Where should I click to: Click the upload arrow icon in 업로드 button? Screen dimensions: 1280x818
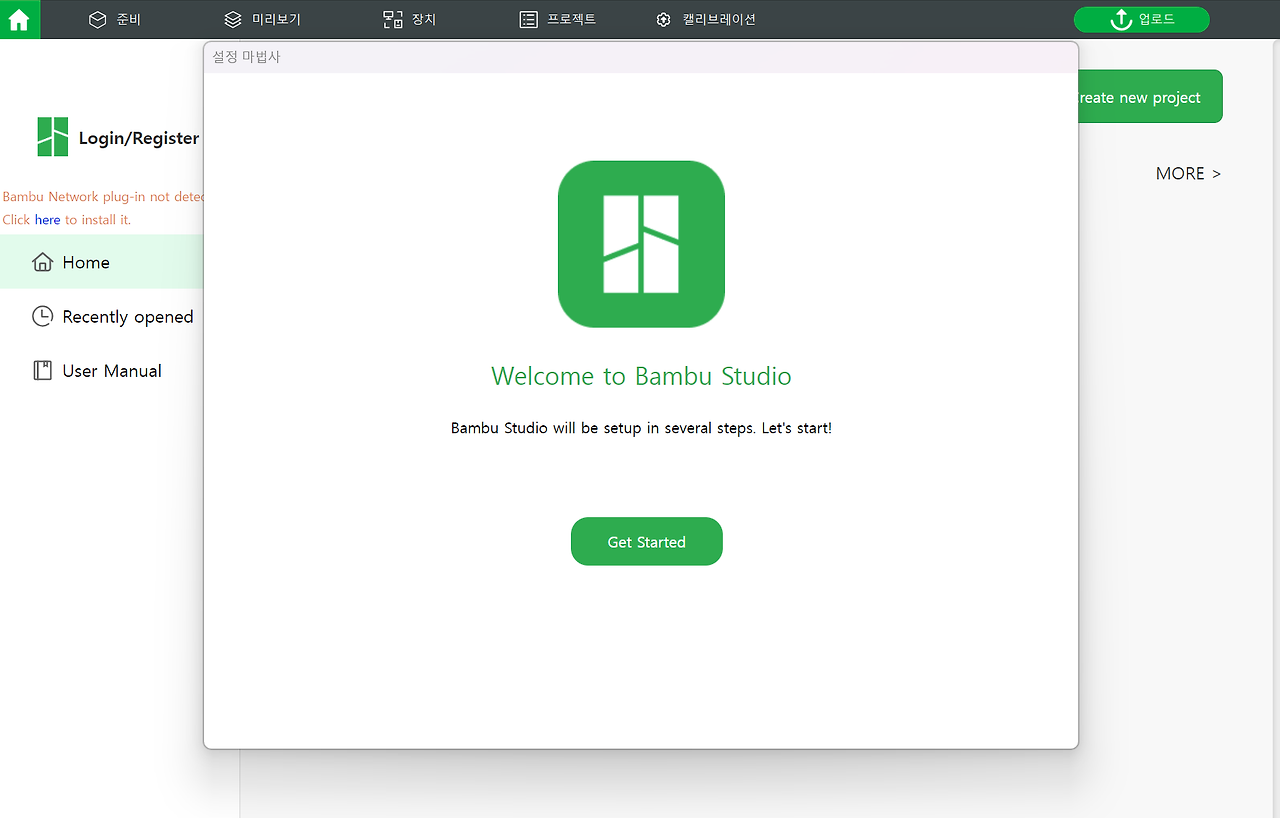pyautogui.click(x=1121, y=19)
